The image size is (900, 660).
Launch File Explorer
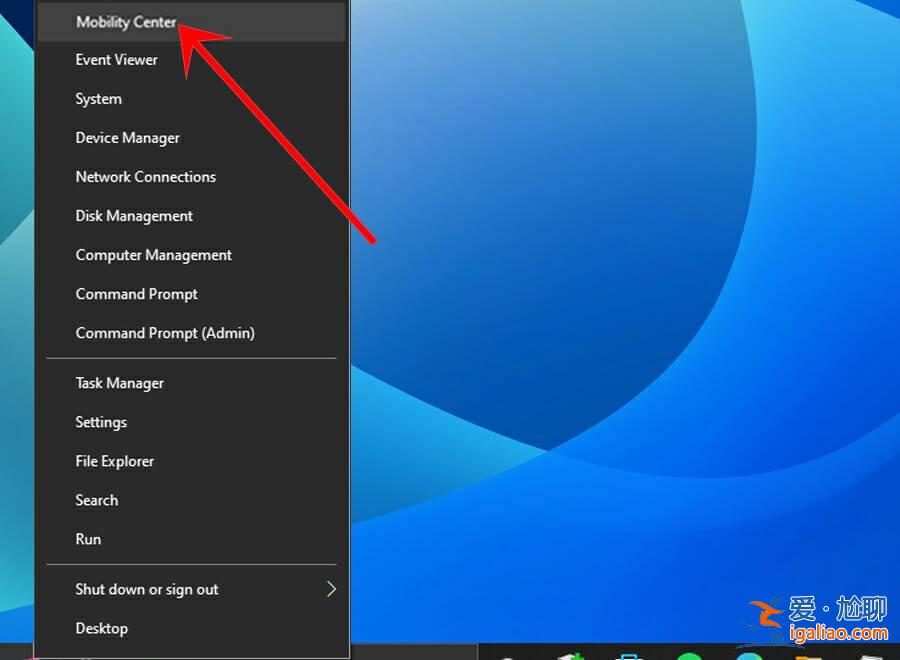pyautogui.click(x=114, y=461)
